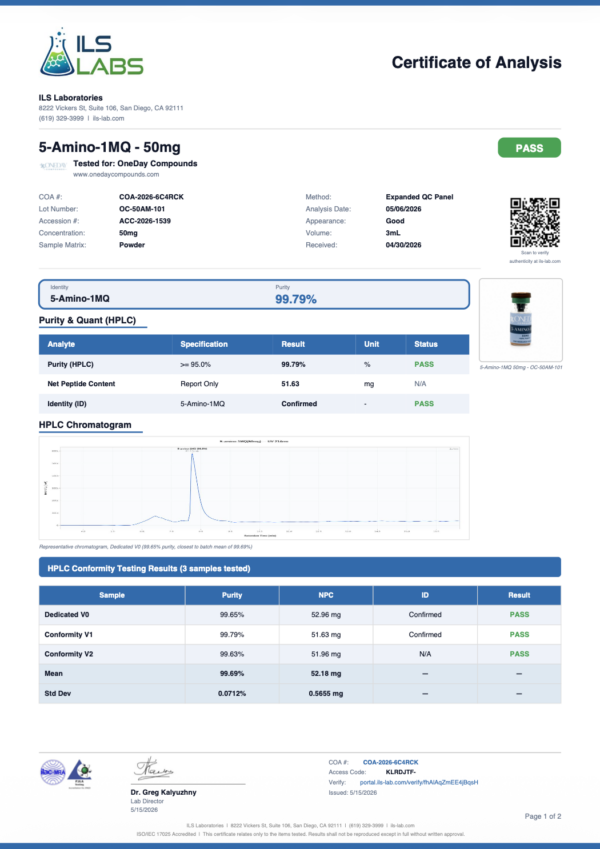The image size is (600, 849).
Task: Click the Dedicated V0 row label
Action: point(65,615)
